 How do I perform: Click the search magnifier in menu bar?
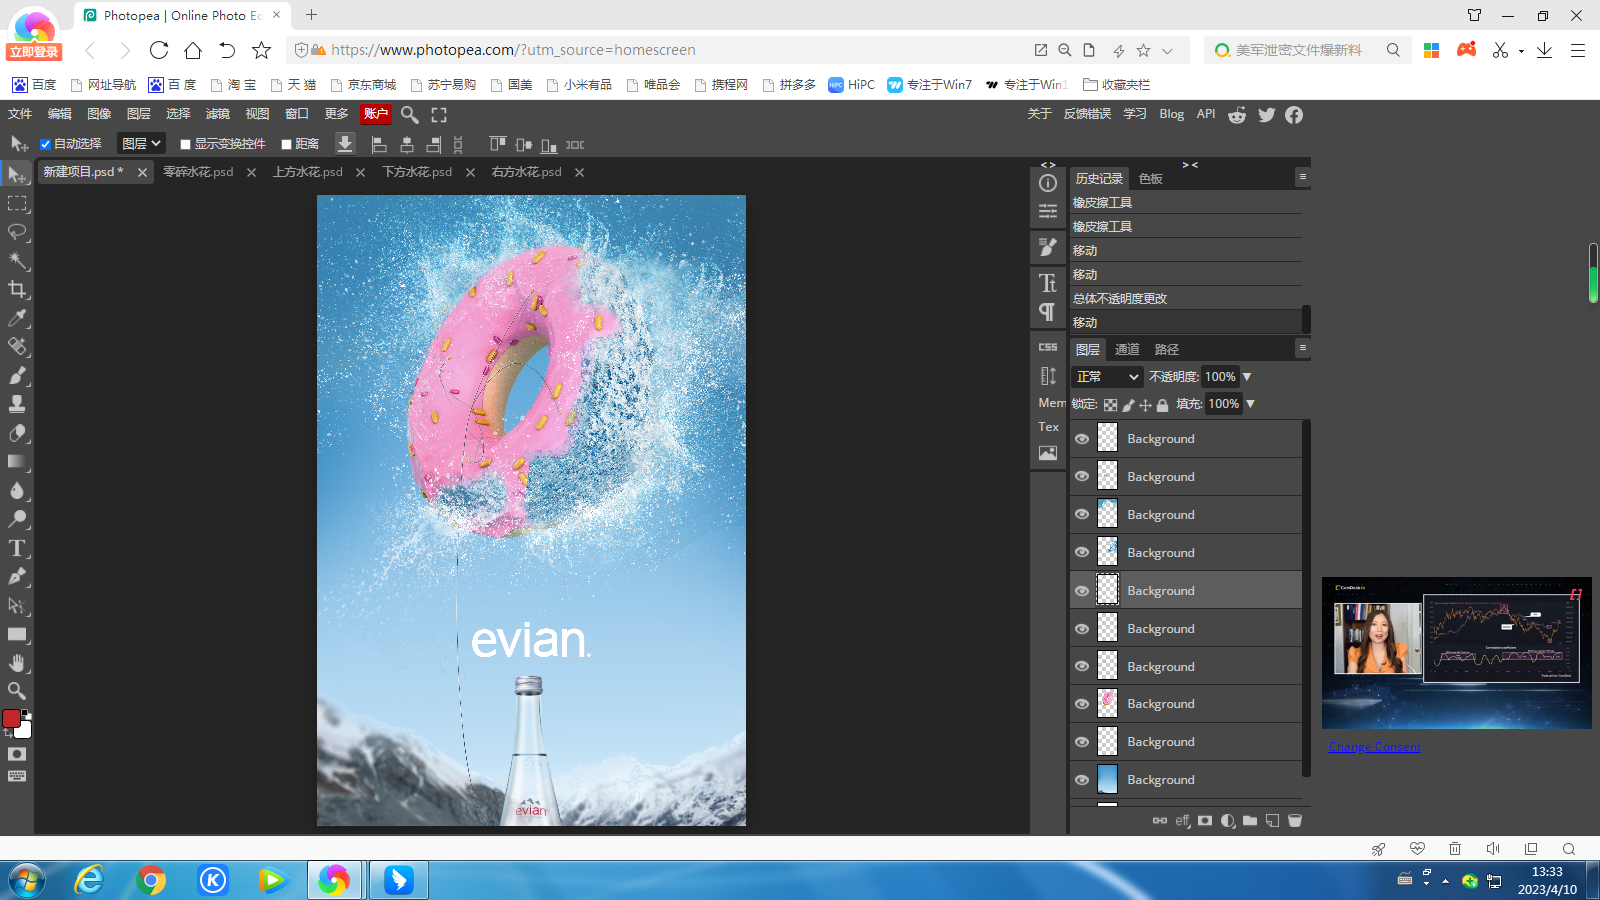tap(410, 115)
